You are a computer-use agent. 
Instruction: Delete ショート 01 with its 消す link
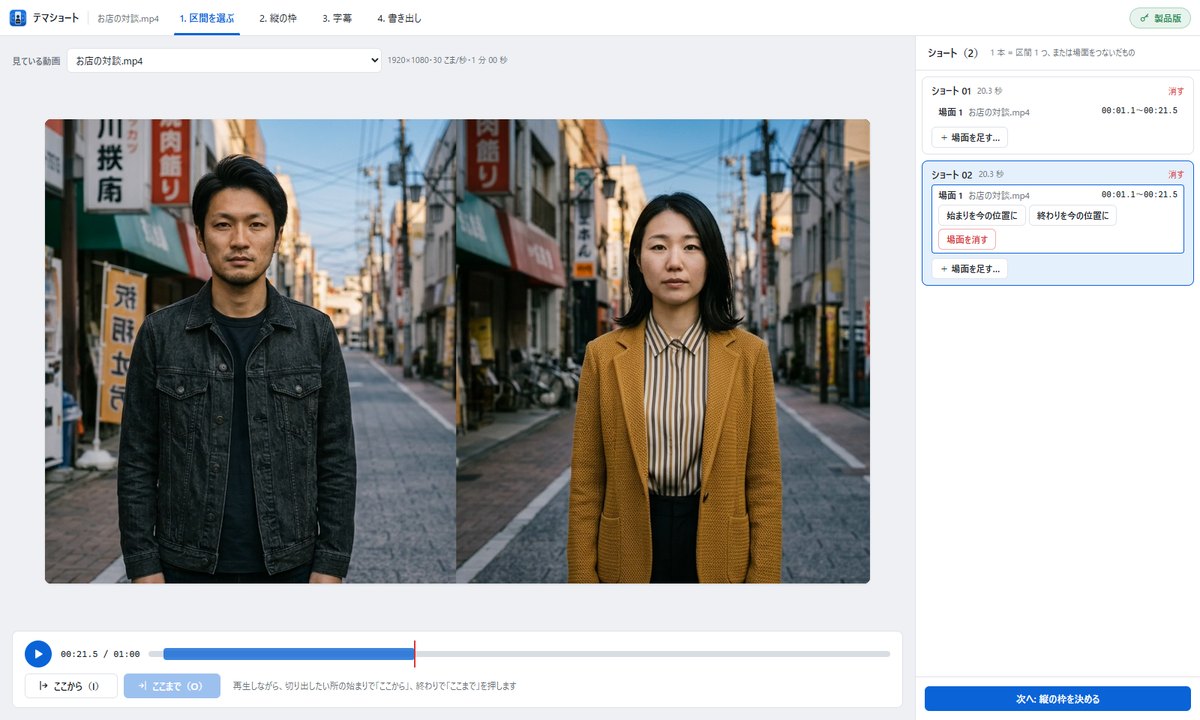pos(1176,91)
